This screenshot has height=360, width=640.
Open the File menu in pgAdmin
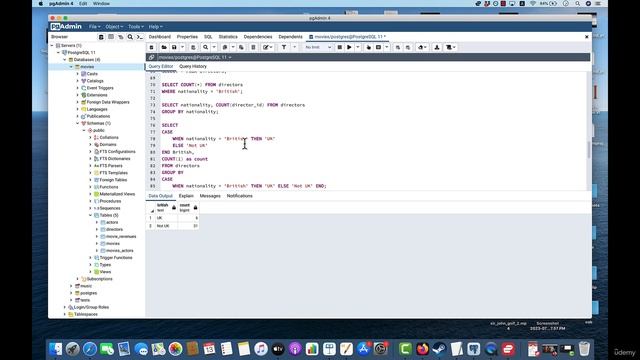pos(94,27)
